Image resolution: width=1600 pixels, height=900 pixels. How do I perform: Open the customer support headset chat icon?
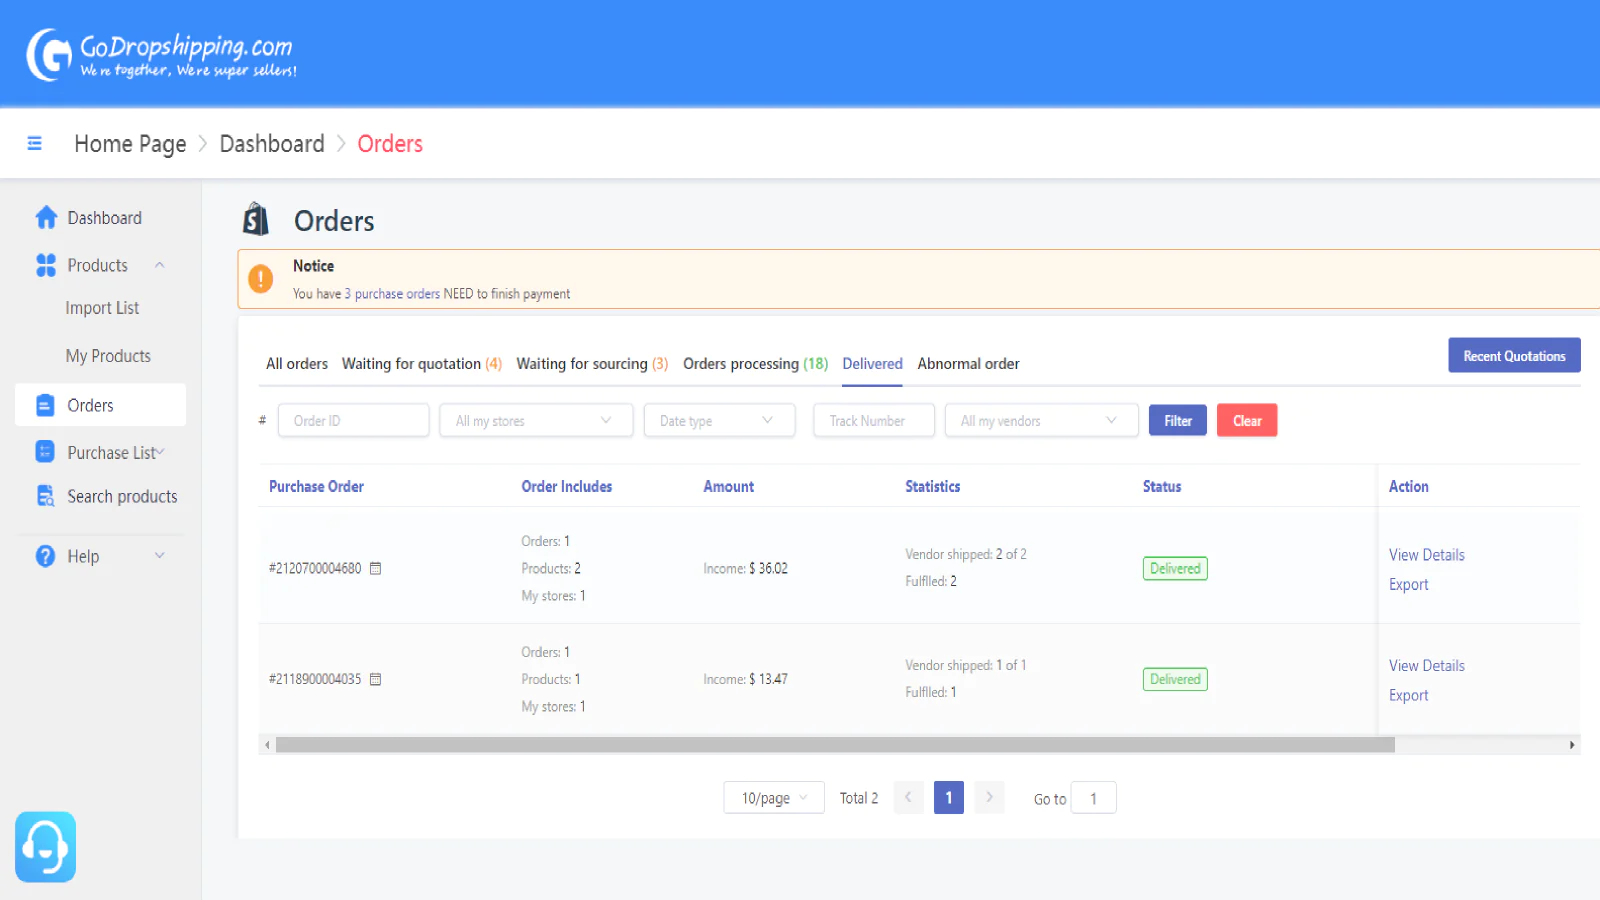pos(45,846)
